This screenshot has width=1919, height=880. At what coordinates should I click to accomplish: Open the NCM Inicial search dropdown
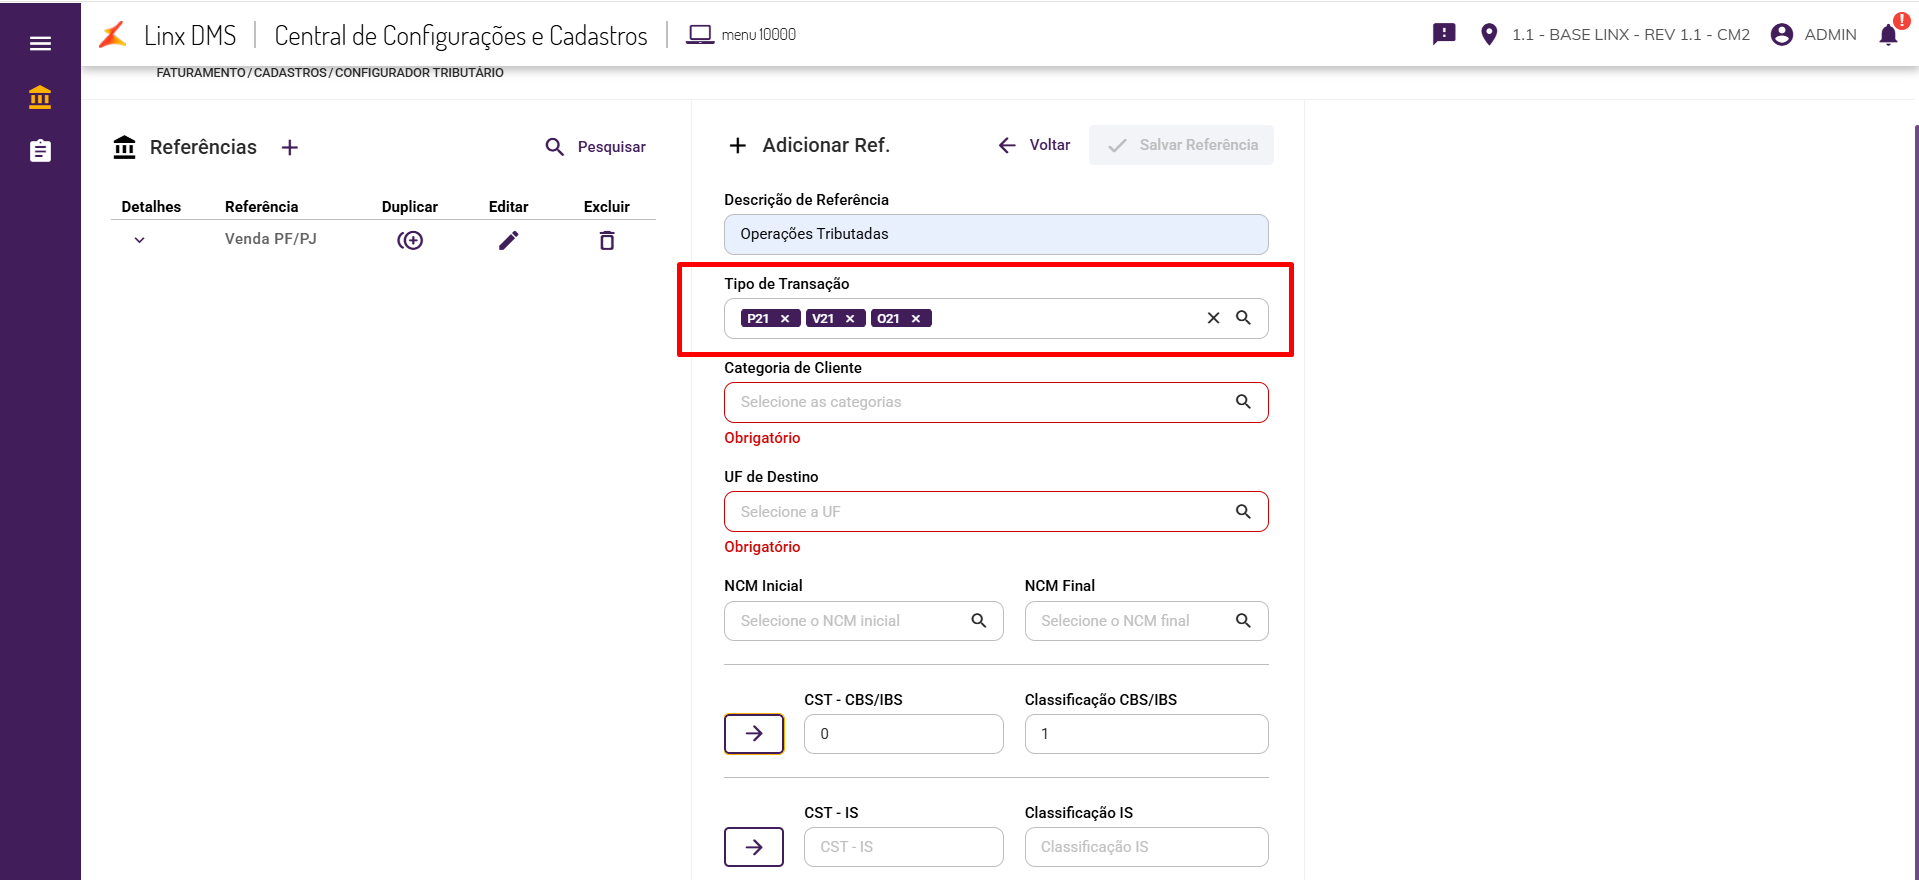[862, 621]
